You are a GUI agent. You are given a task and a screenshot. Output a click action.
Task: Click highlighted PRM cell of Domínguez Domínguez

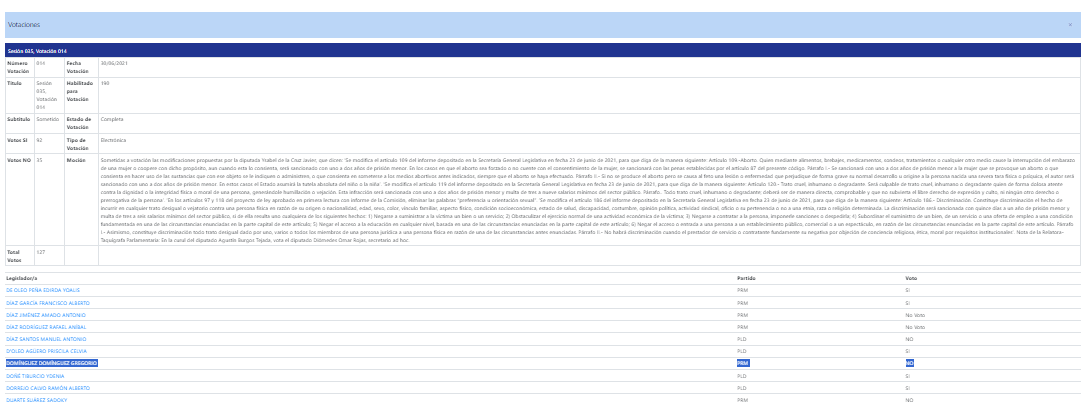tap(743, 363)
